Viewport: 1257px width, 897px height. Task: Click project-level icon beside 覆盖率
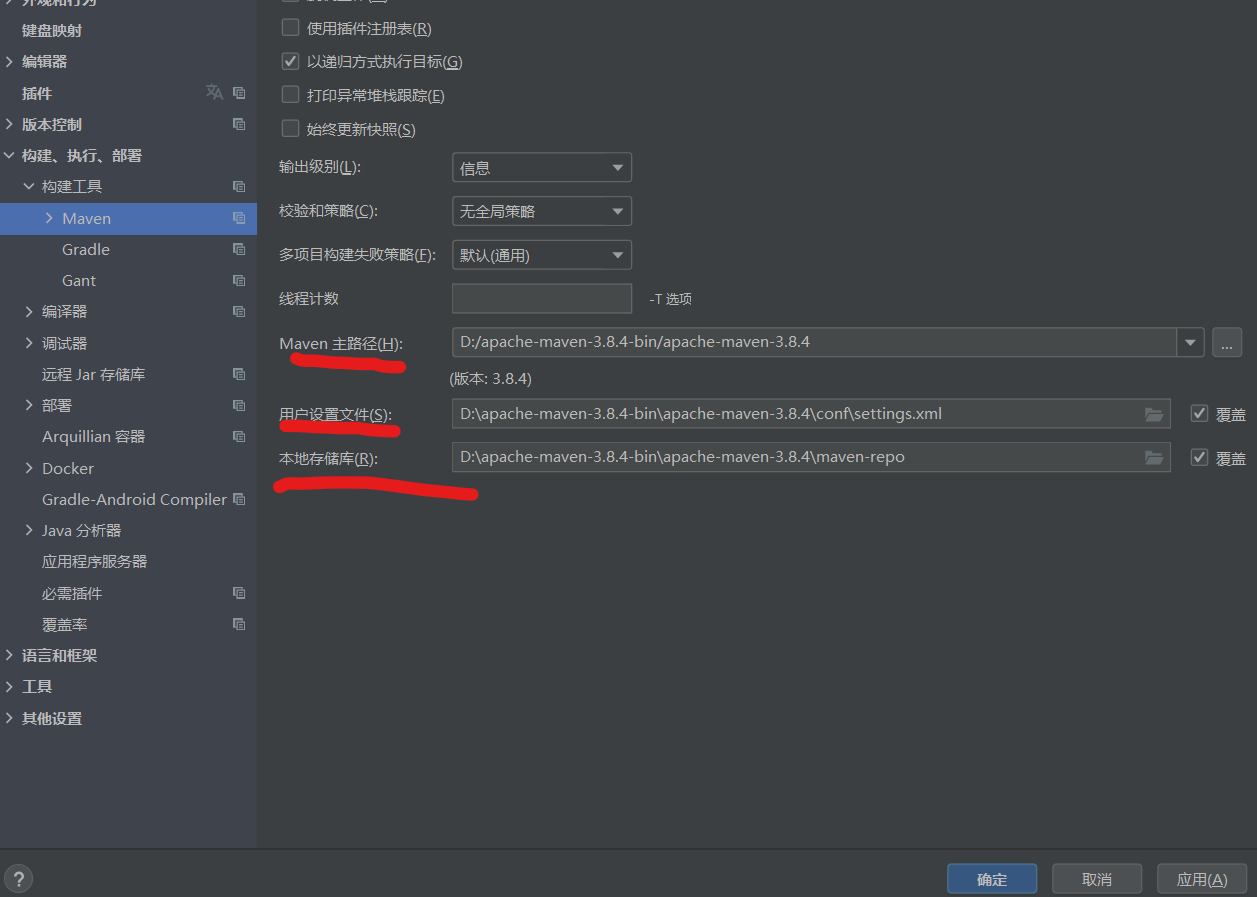click(239, 624)
